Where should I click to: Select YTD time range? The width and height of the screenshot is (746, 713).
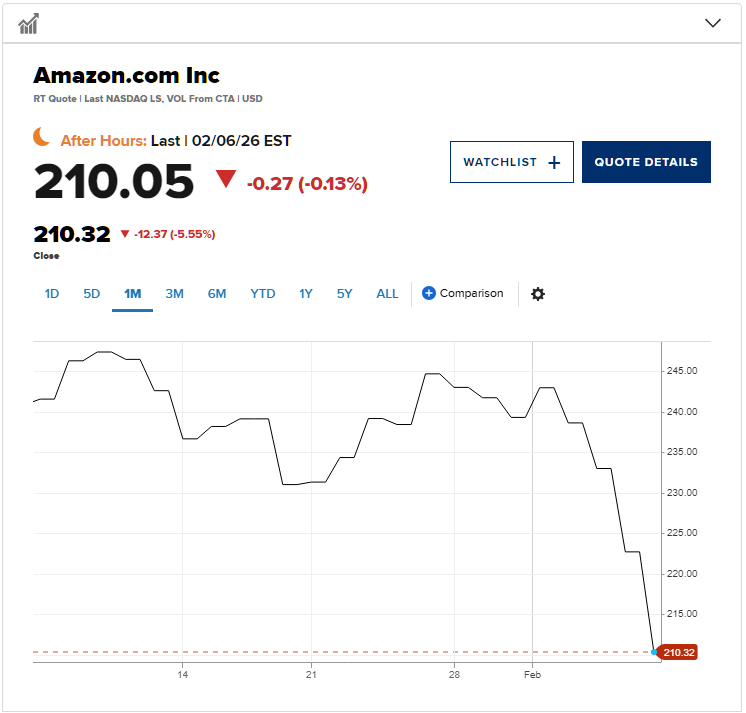(x=263, y=294)
